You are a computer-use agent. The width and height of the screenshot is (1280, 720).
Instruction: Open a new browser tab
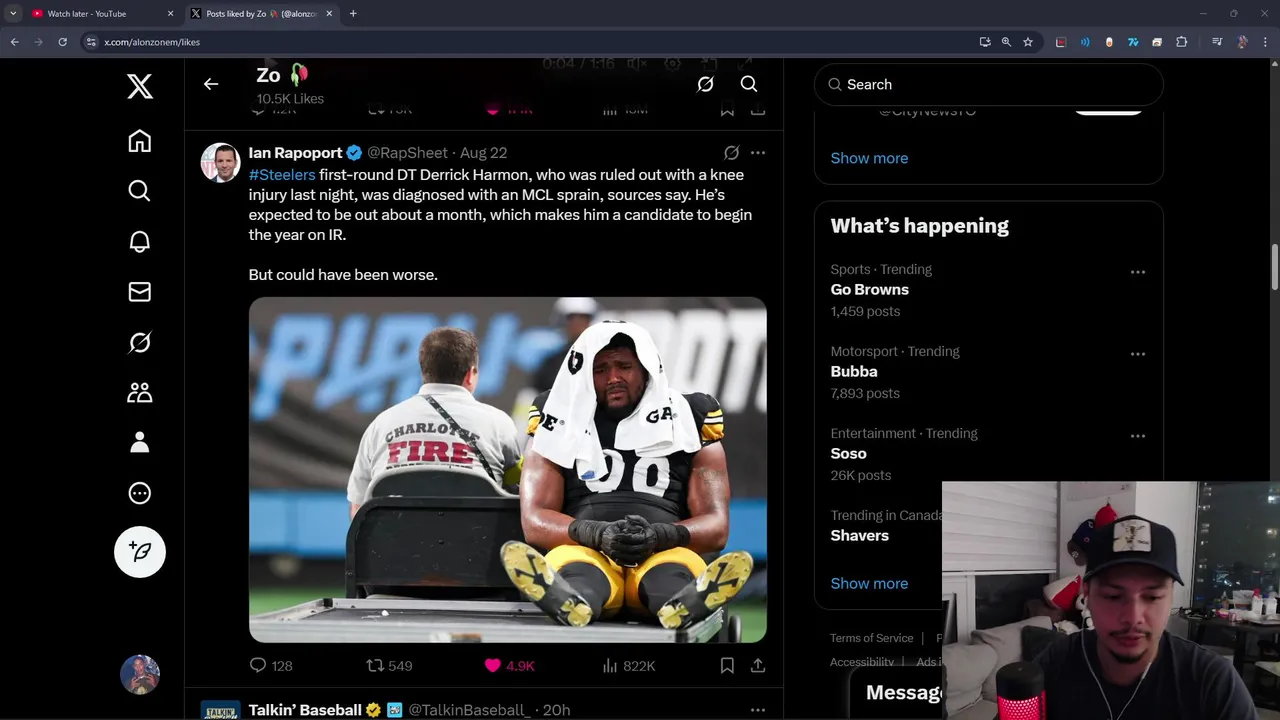pyautogui.click(x=353, y=14)
